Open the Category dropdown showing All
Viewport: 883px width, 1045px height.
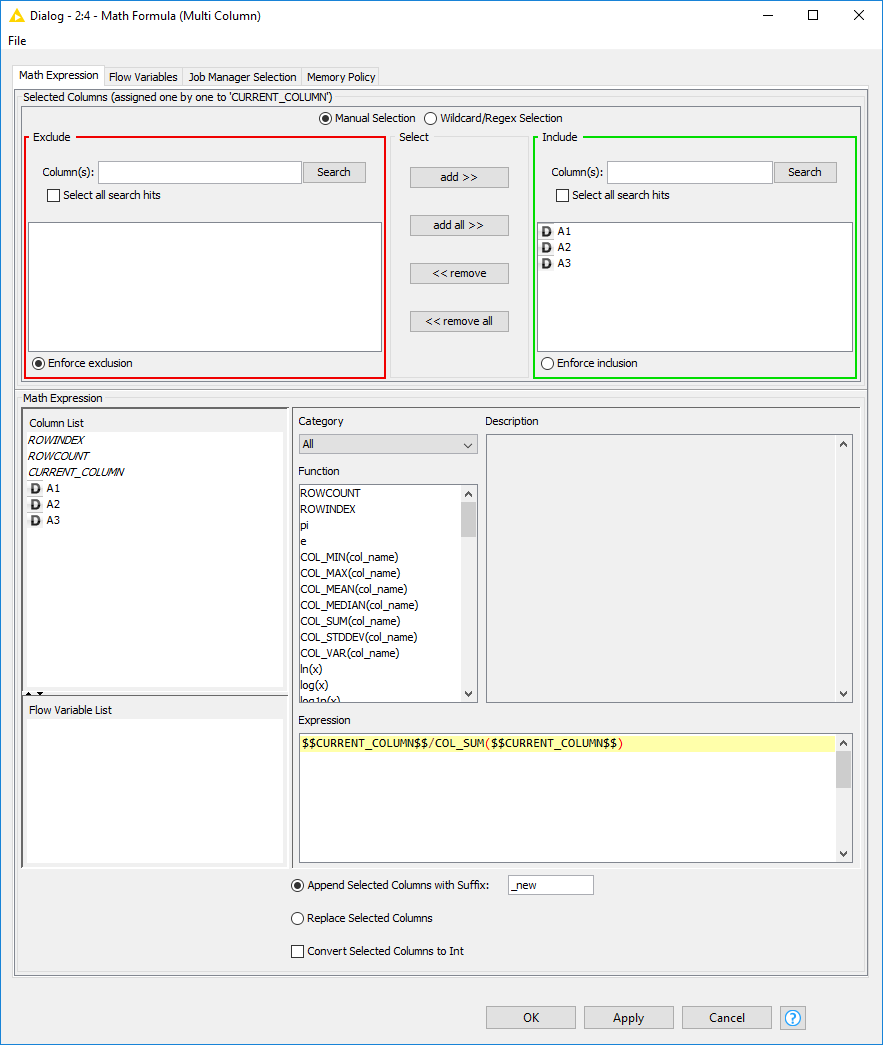(387, 443)
